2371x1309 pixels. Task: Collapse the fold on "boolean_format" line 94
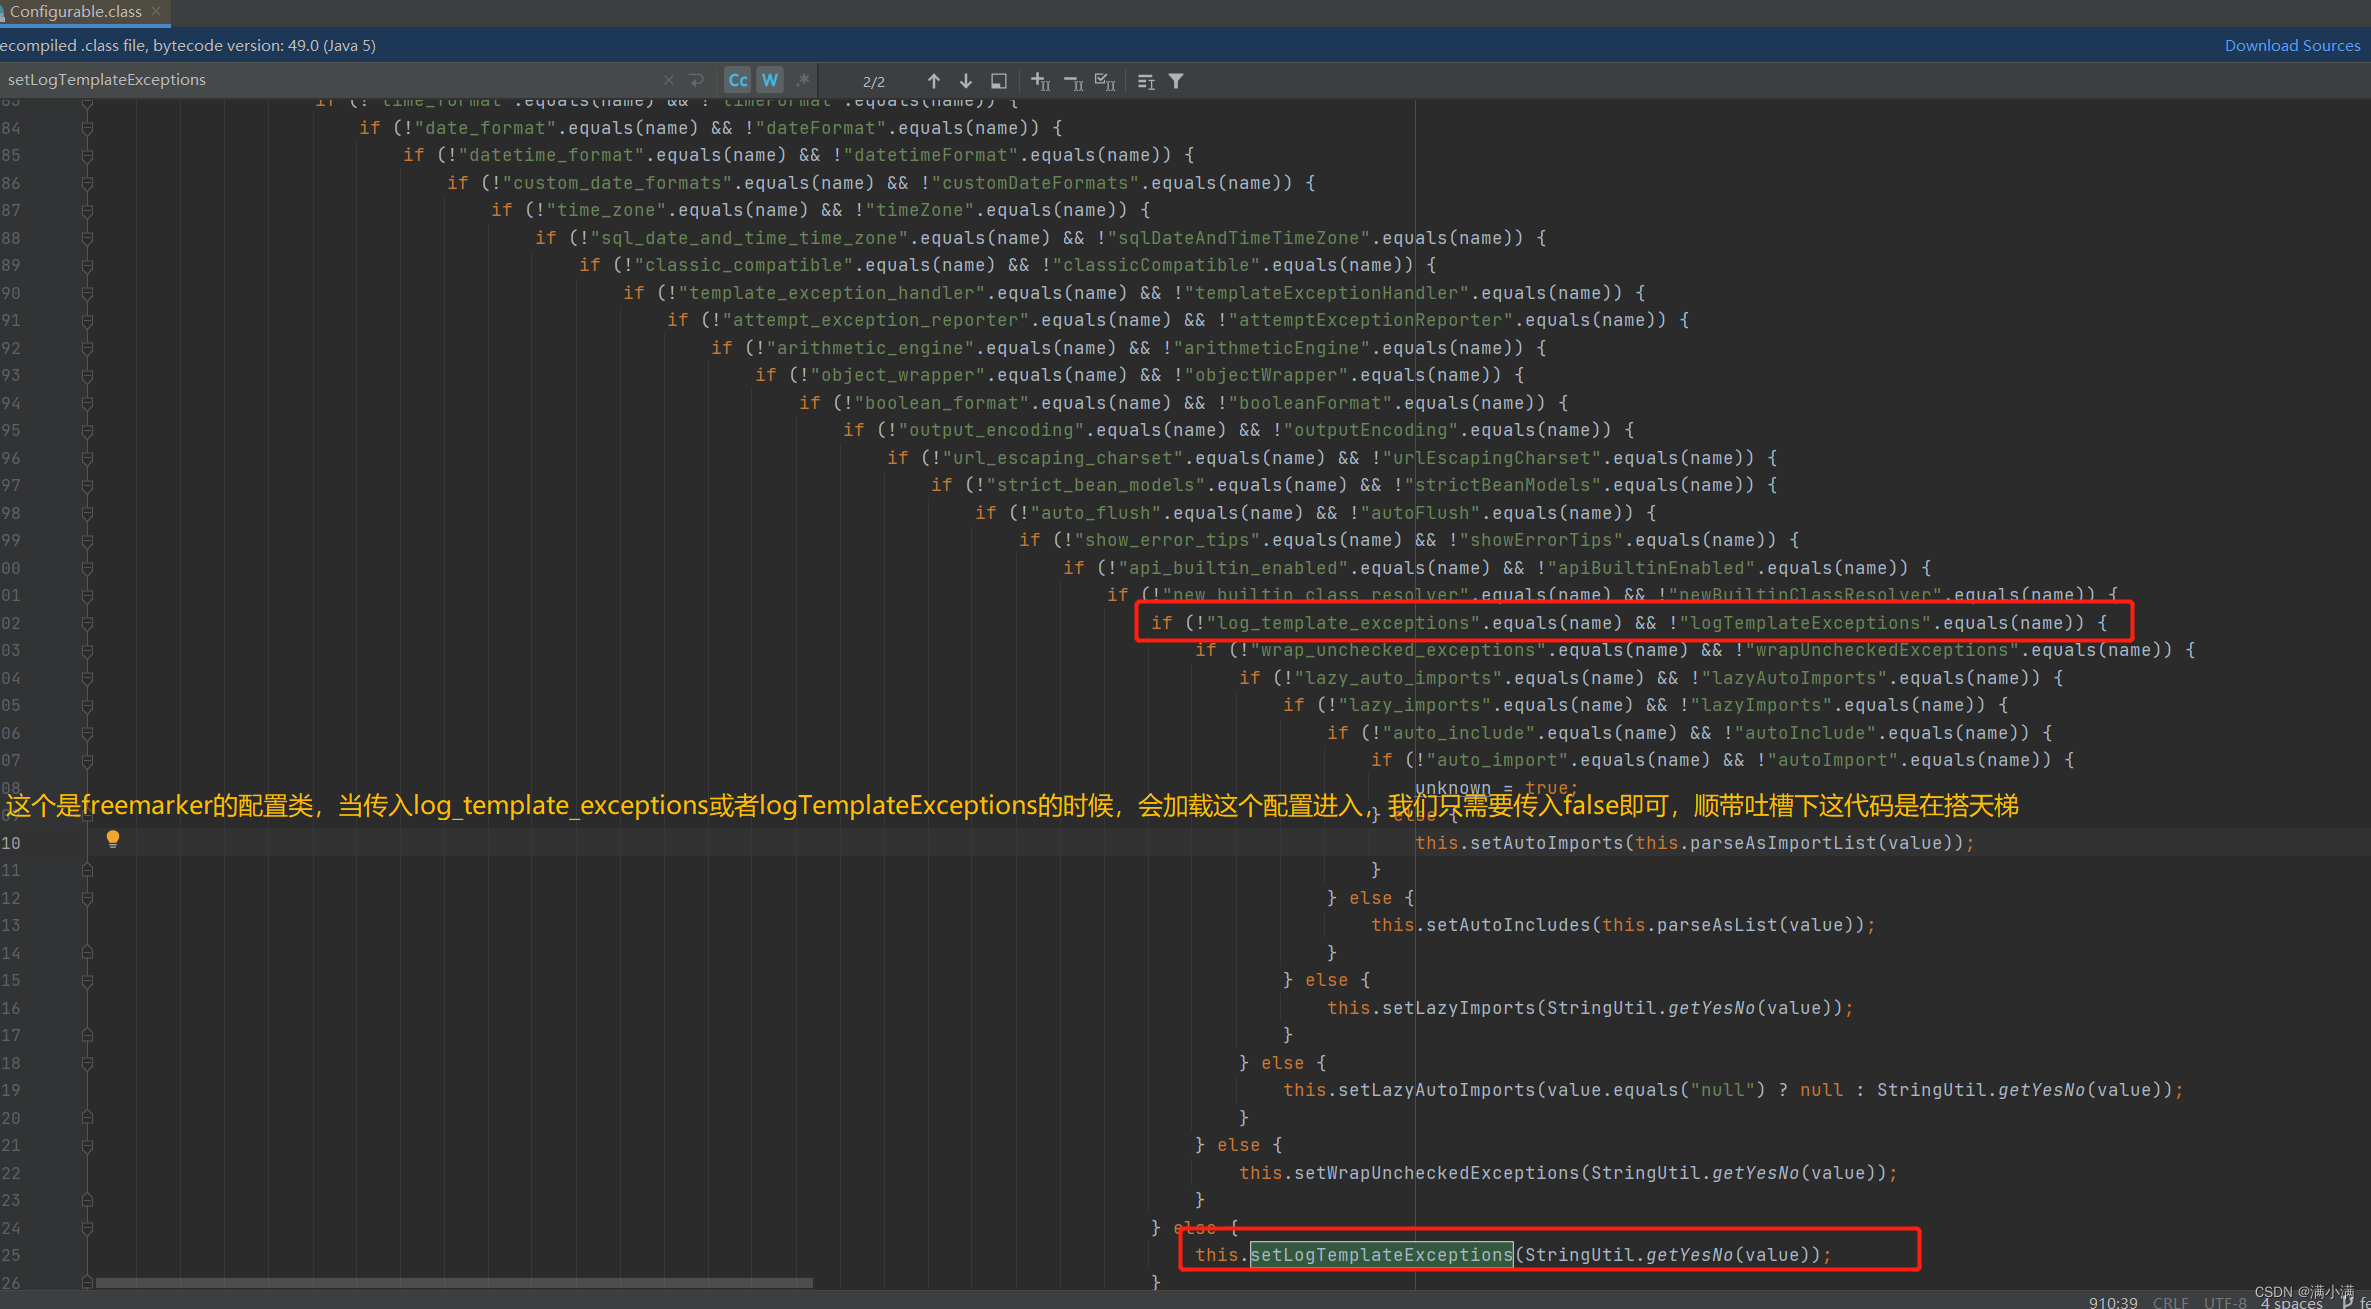87,403
